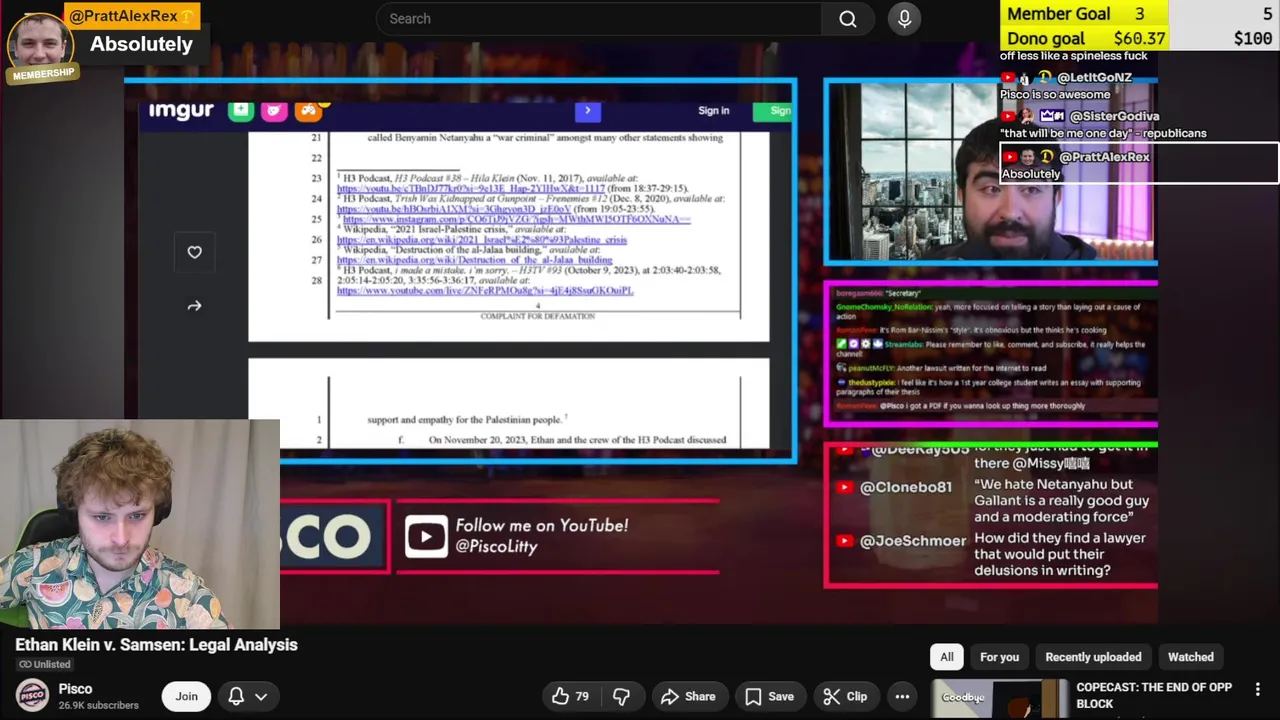Like the video with thumbs up
This screenshot has width=1280, height=720.
click(570, 696)
